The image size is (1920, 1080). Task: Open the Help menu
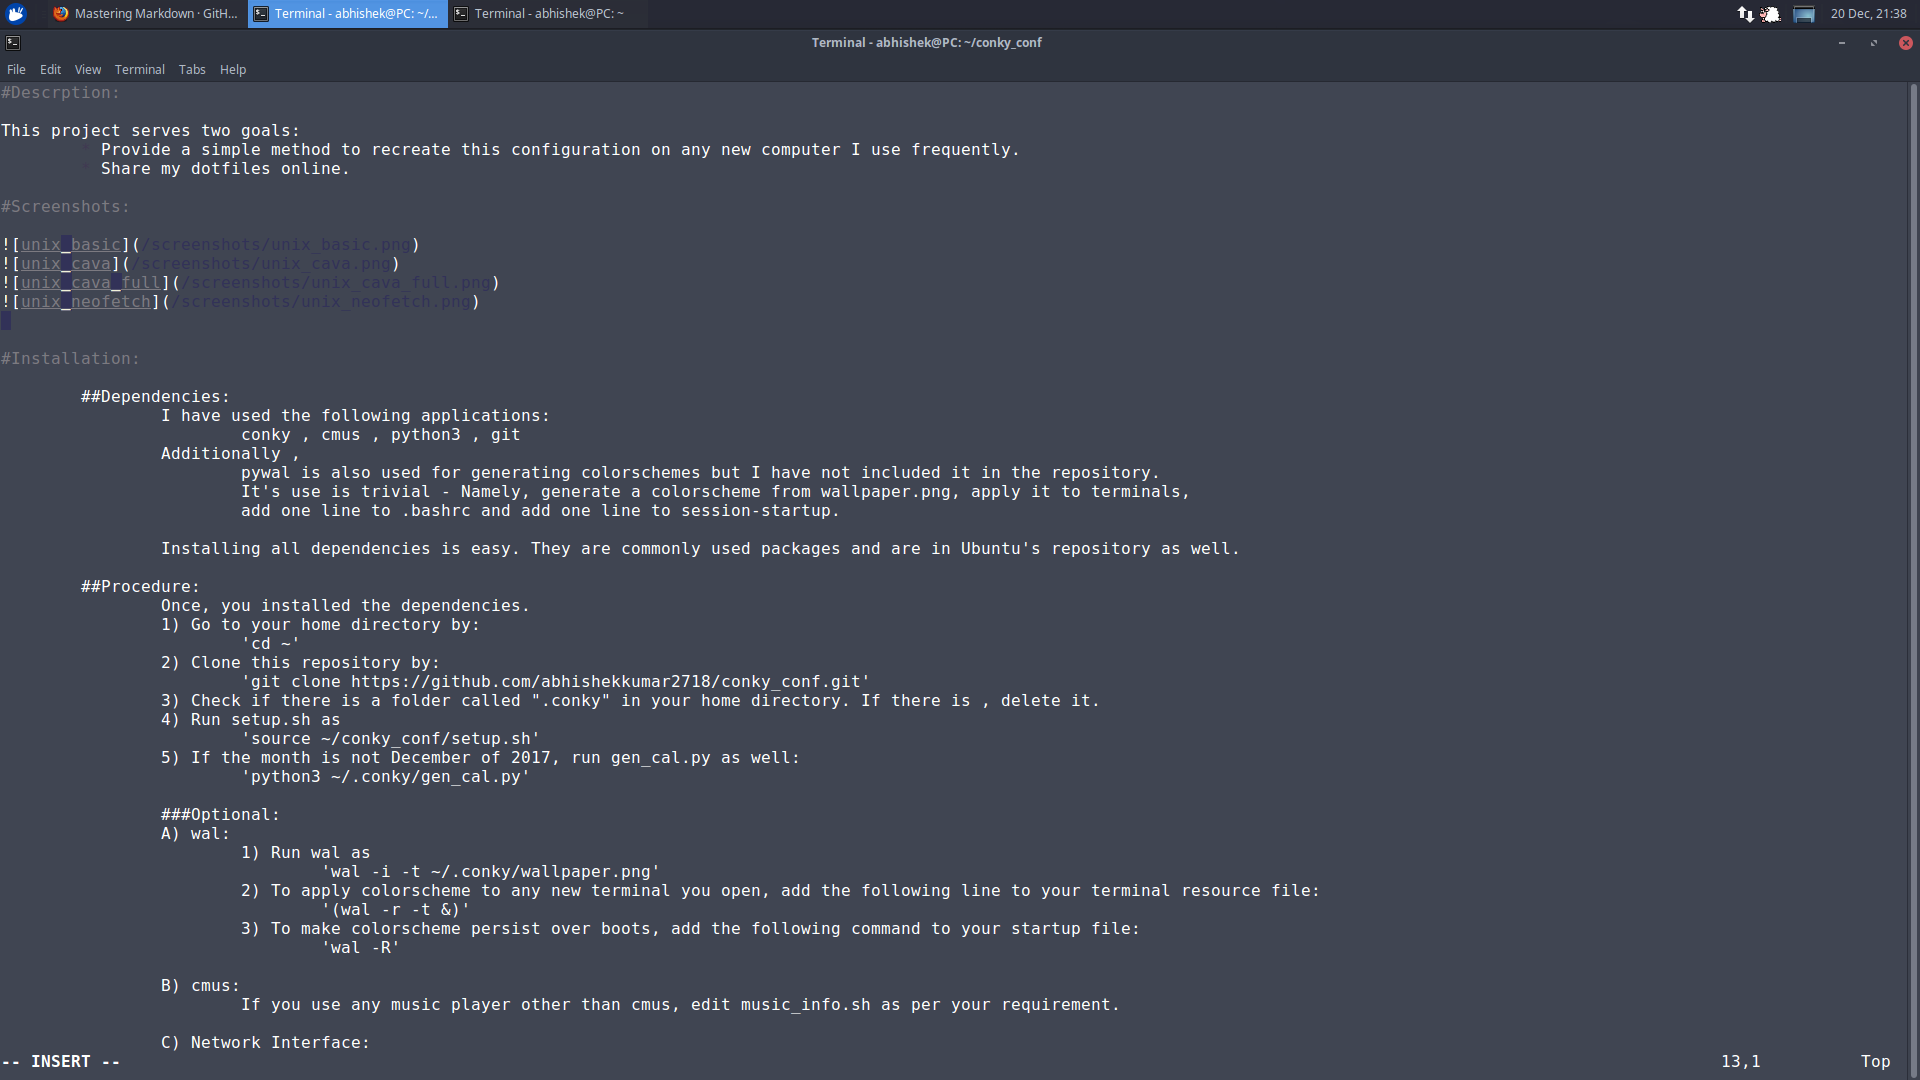(x=233, y=70)
